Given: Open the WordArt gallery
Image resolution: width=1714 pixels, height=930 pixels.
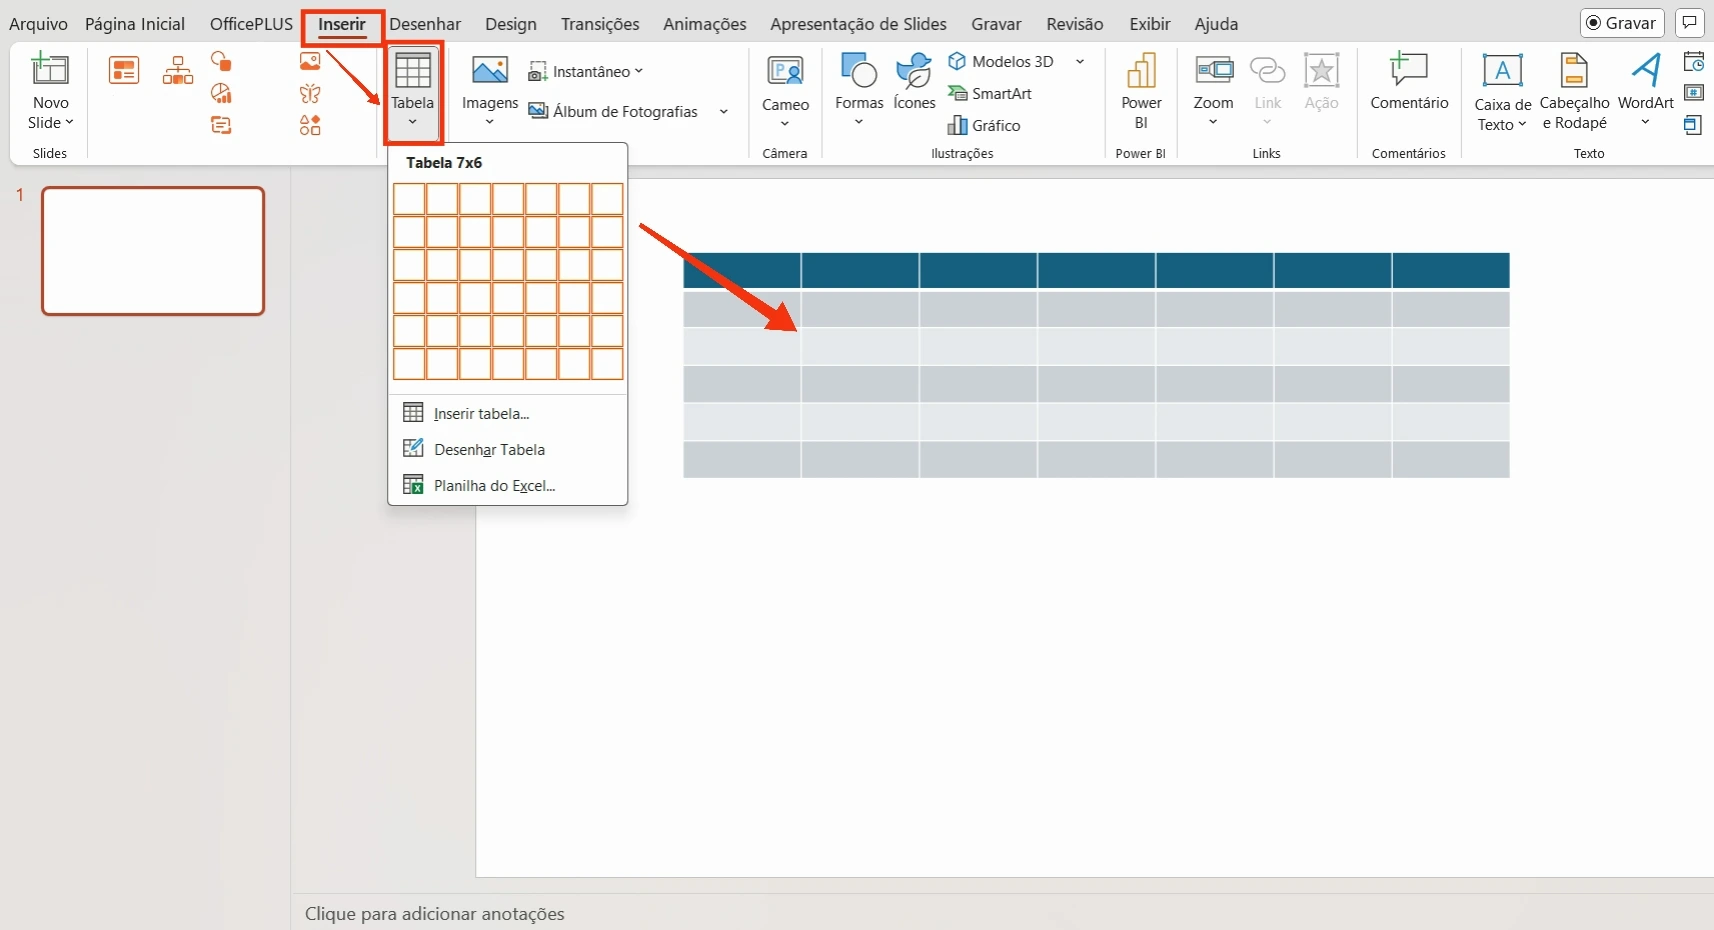Looking at the screenshot, I should point(1645,90).
